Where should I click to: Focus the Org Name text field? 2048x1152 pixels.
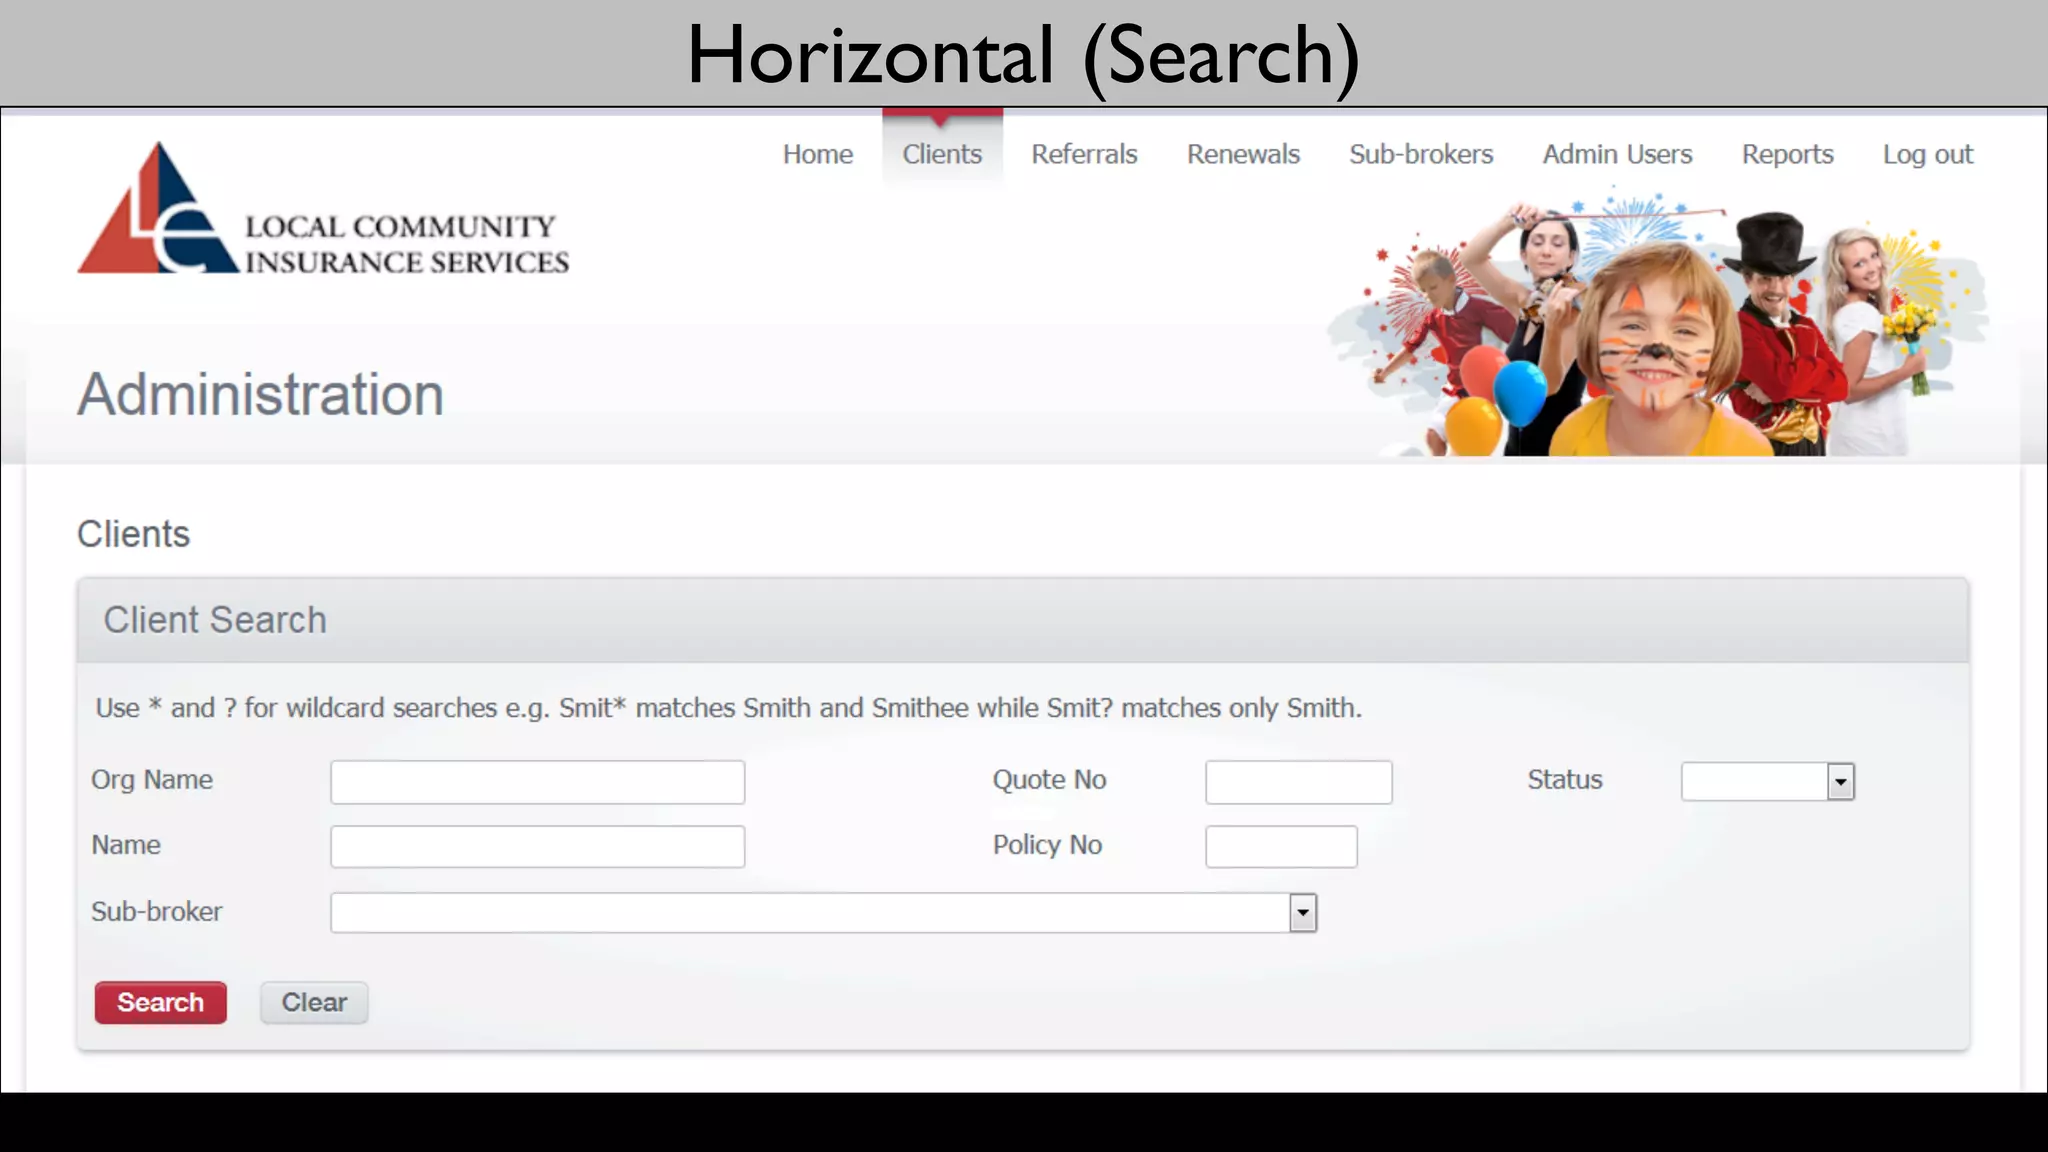537,782
